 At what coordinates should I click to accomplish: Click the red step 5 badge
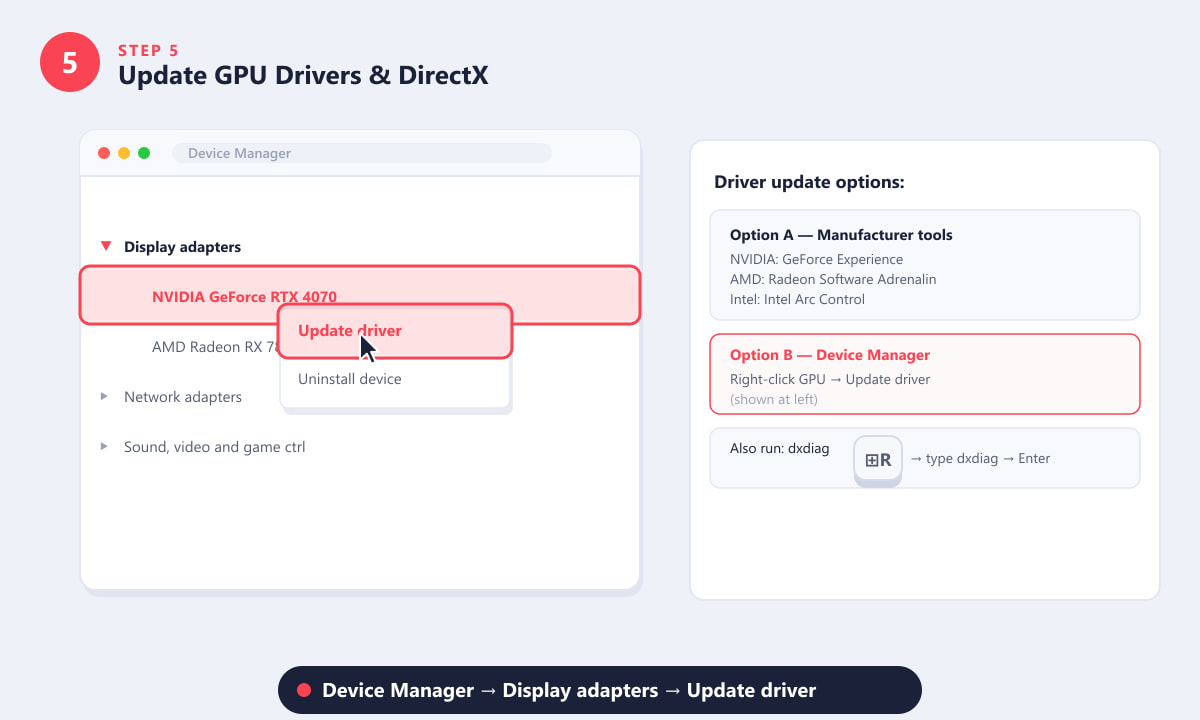[x=70, y=62]
